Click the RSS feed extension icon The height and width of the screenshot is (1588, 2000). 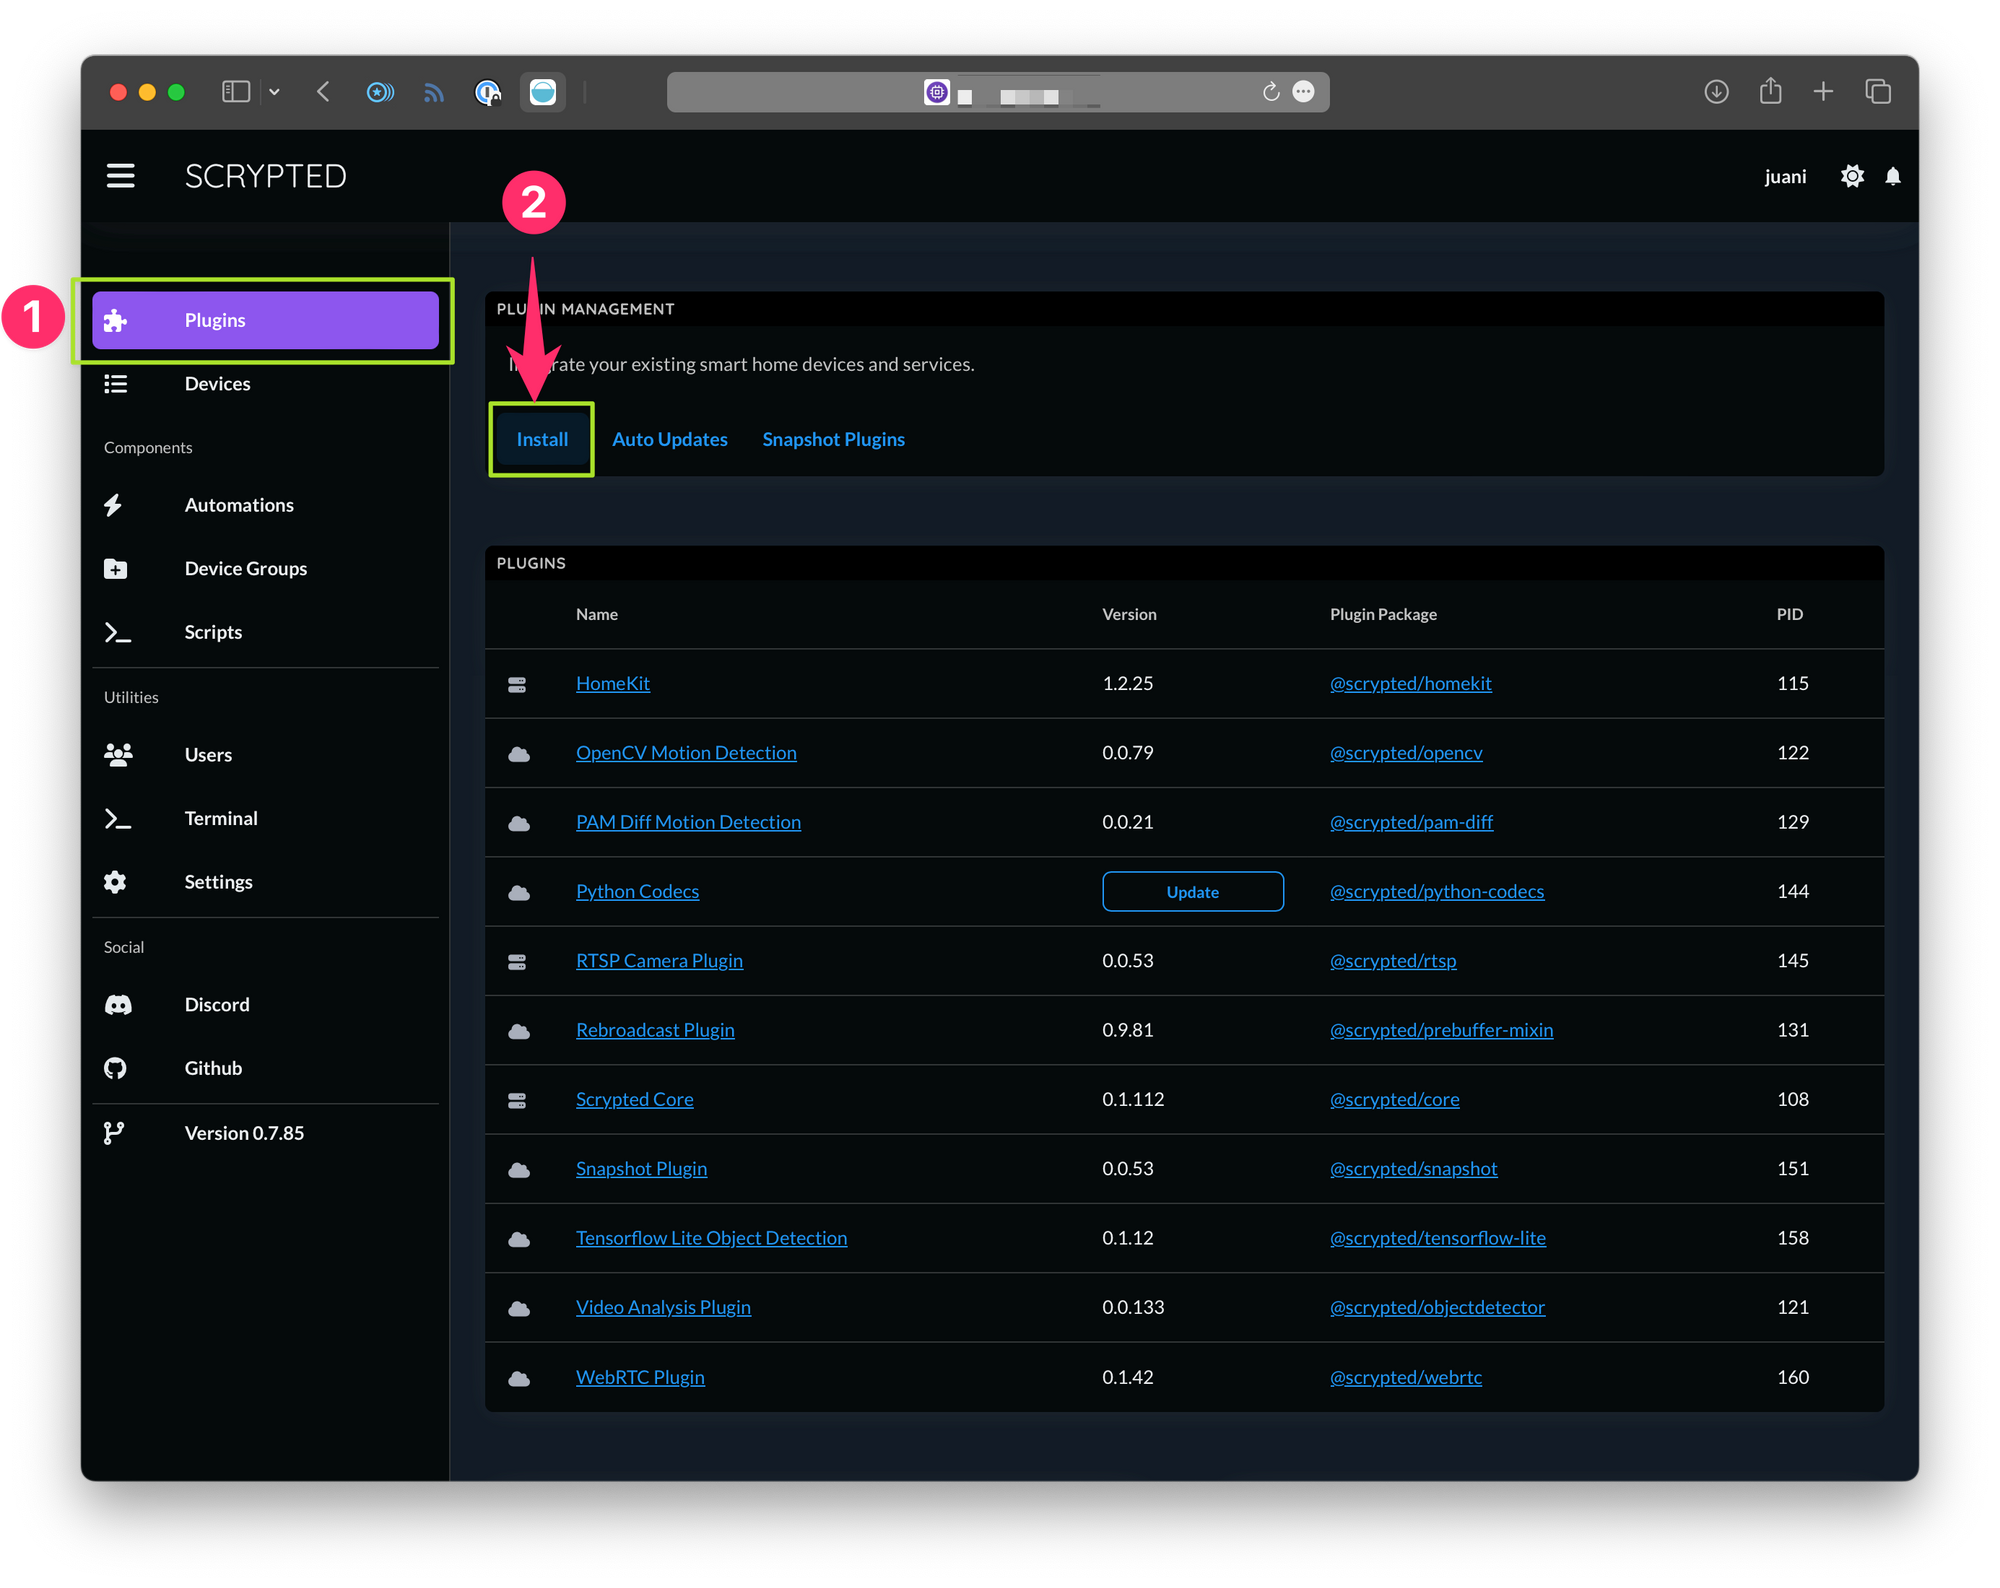point(433,93)
